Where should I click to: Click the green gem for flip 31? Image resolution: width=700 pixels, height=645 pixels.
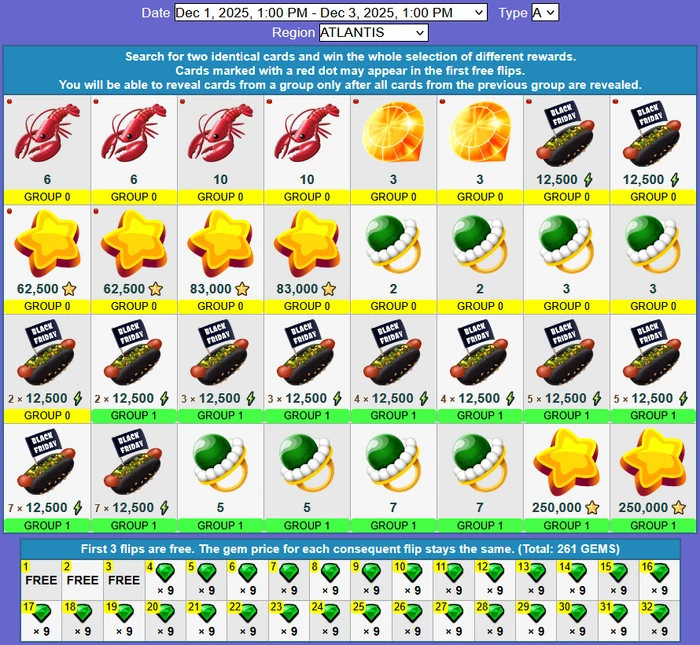click(x=619, y=613)
